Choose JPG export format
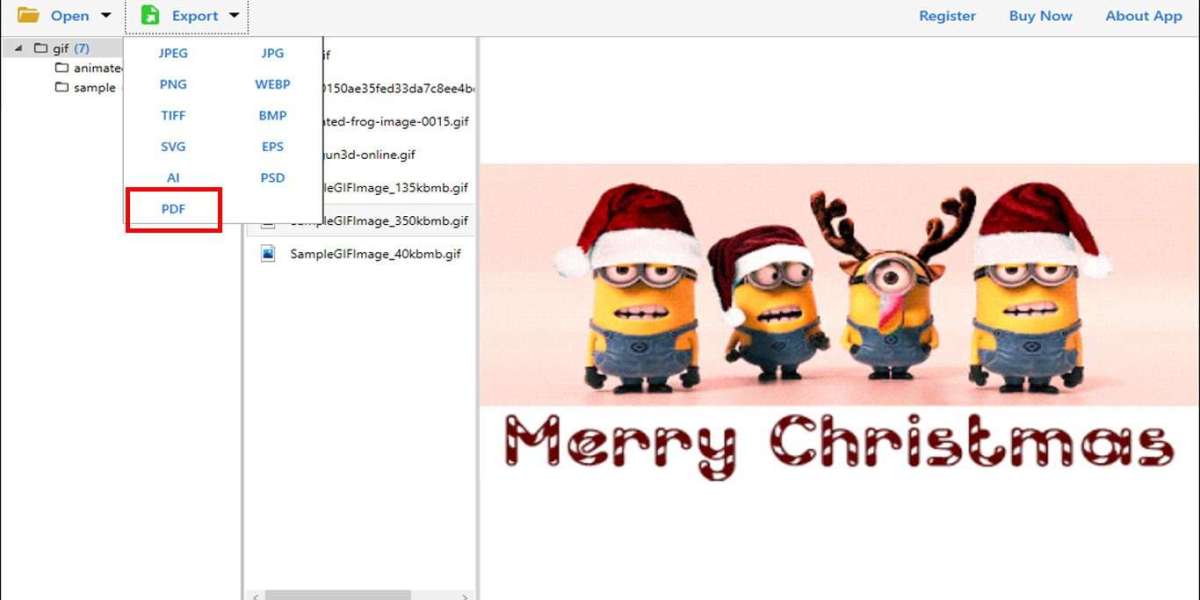1200x600 pixels. tap(272, 53)
